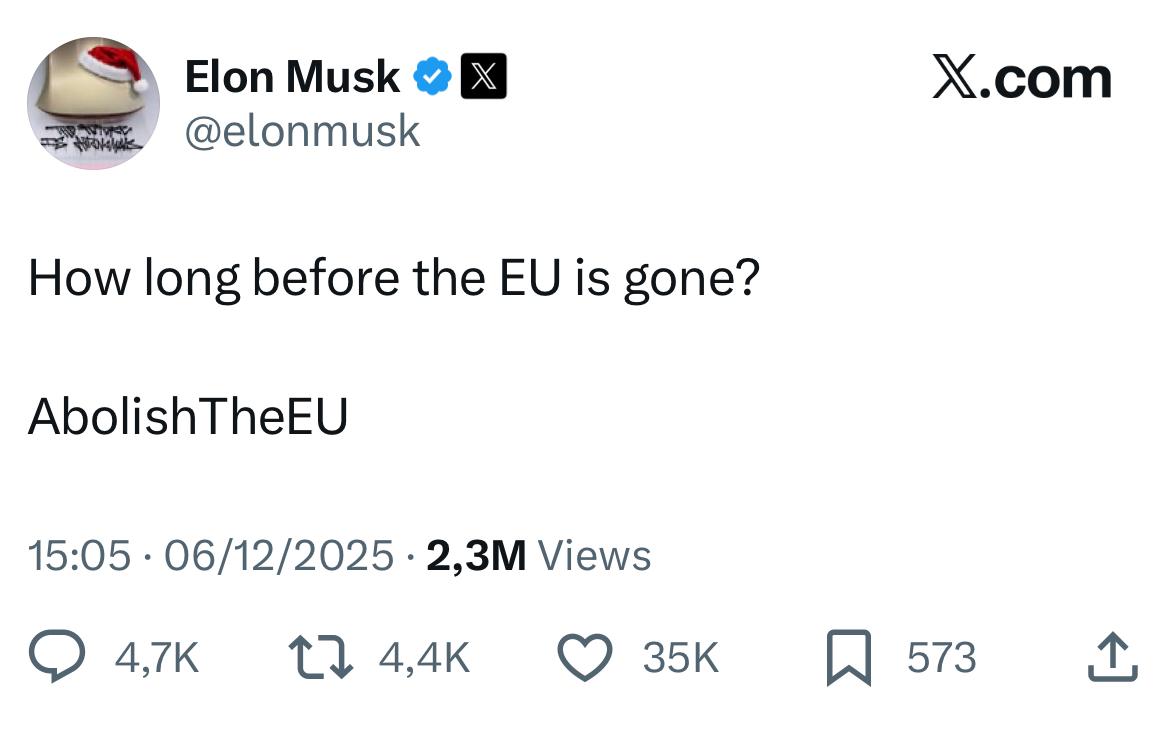The image size is (1170, 733).
Task: Open the @elonmusk handle link
Action: click(302, 131)
